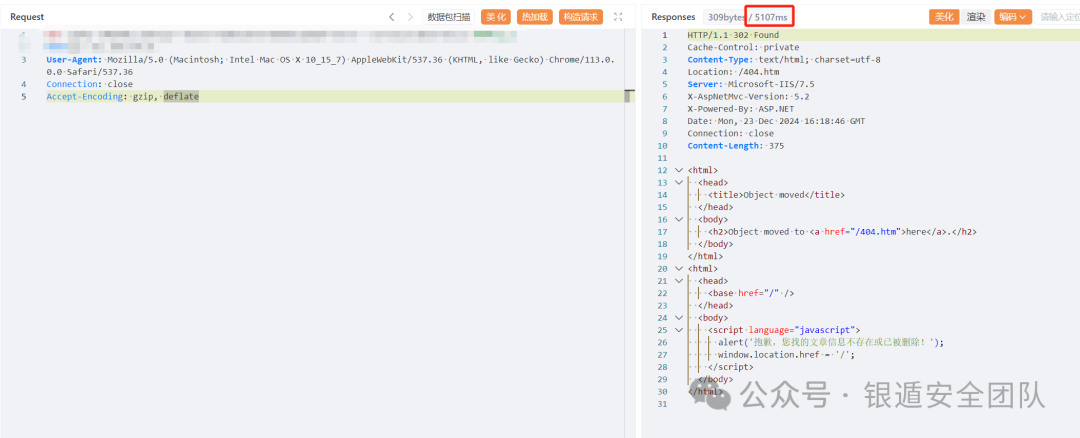This screenshot has height=438, width=1080.
Task: Click the 数据包扫描 button
Action: click(448, 17)
